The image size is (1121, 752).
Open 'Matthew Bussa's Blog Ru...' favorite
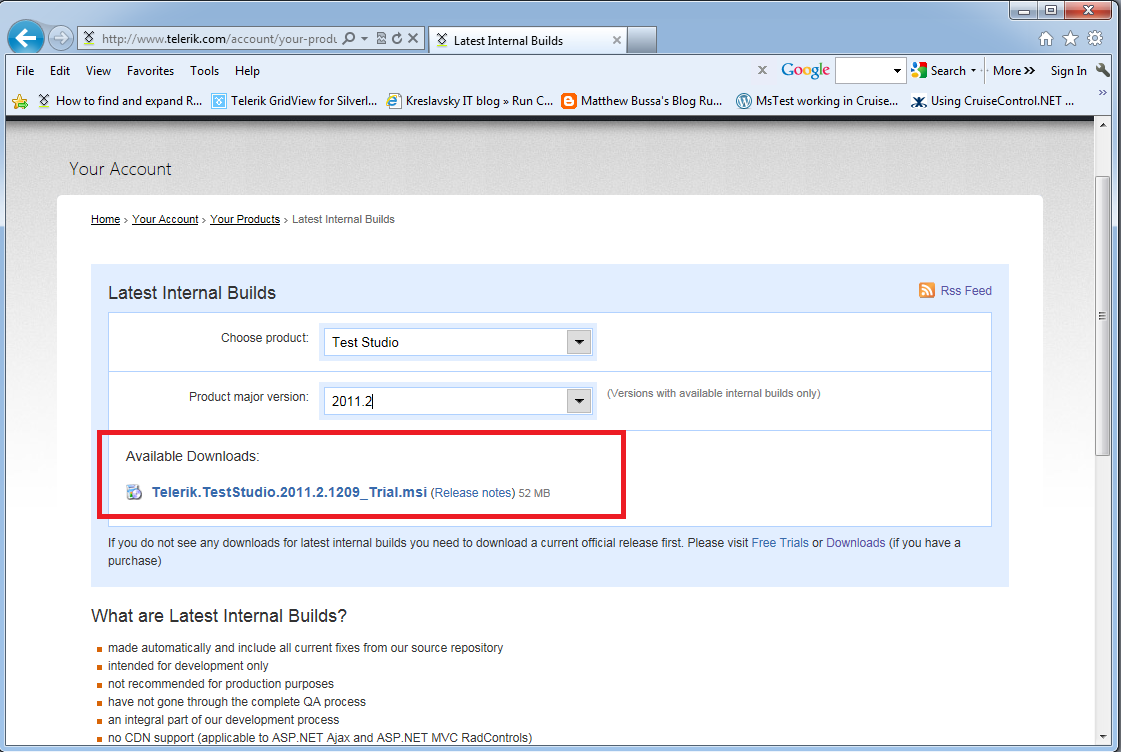[643, 102]
